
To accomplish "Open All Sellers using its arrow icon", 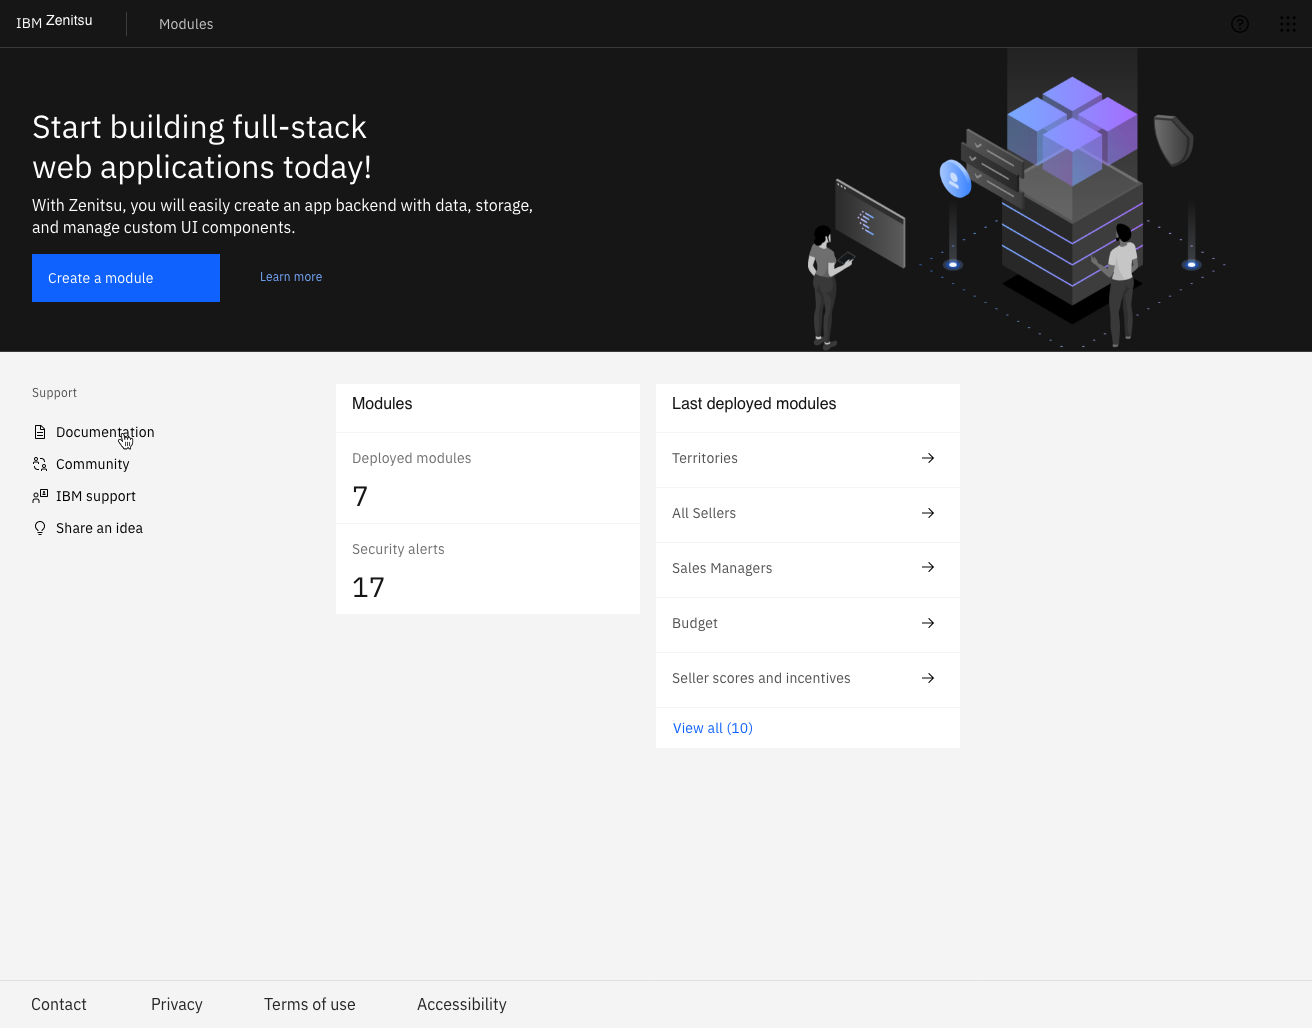I will [927, 513].
